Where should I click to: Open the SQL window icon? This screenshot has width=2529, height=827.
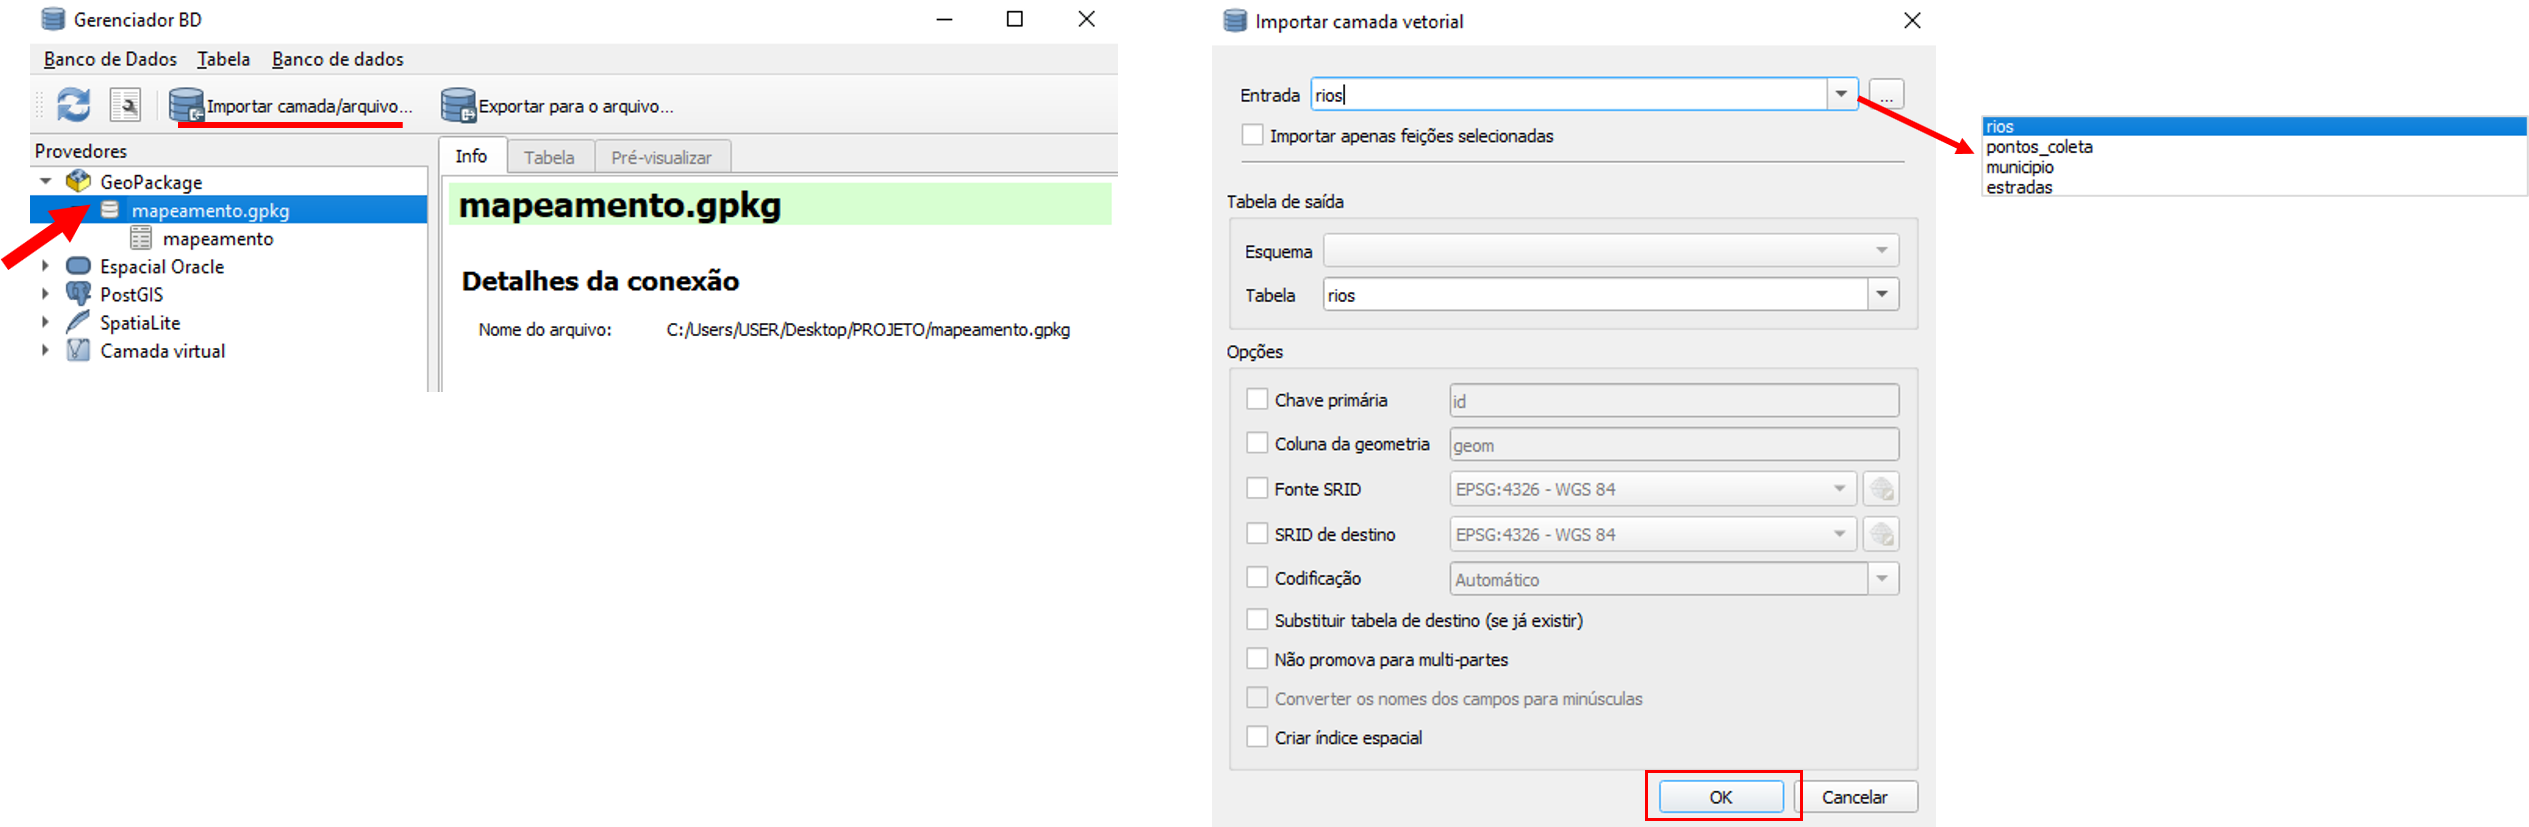125,105
